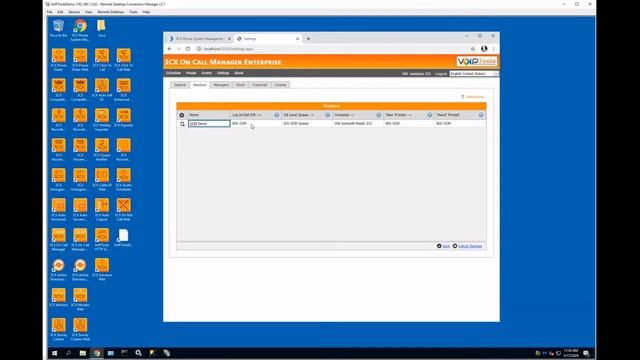Open the notification center icon in system tray
The height and width of the screenshot is (360, 640).
(587, 353)
